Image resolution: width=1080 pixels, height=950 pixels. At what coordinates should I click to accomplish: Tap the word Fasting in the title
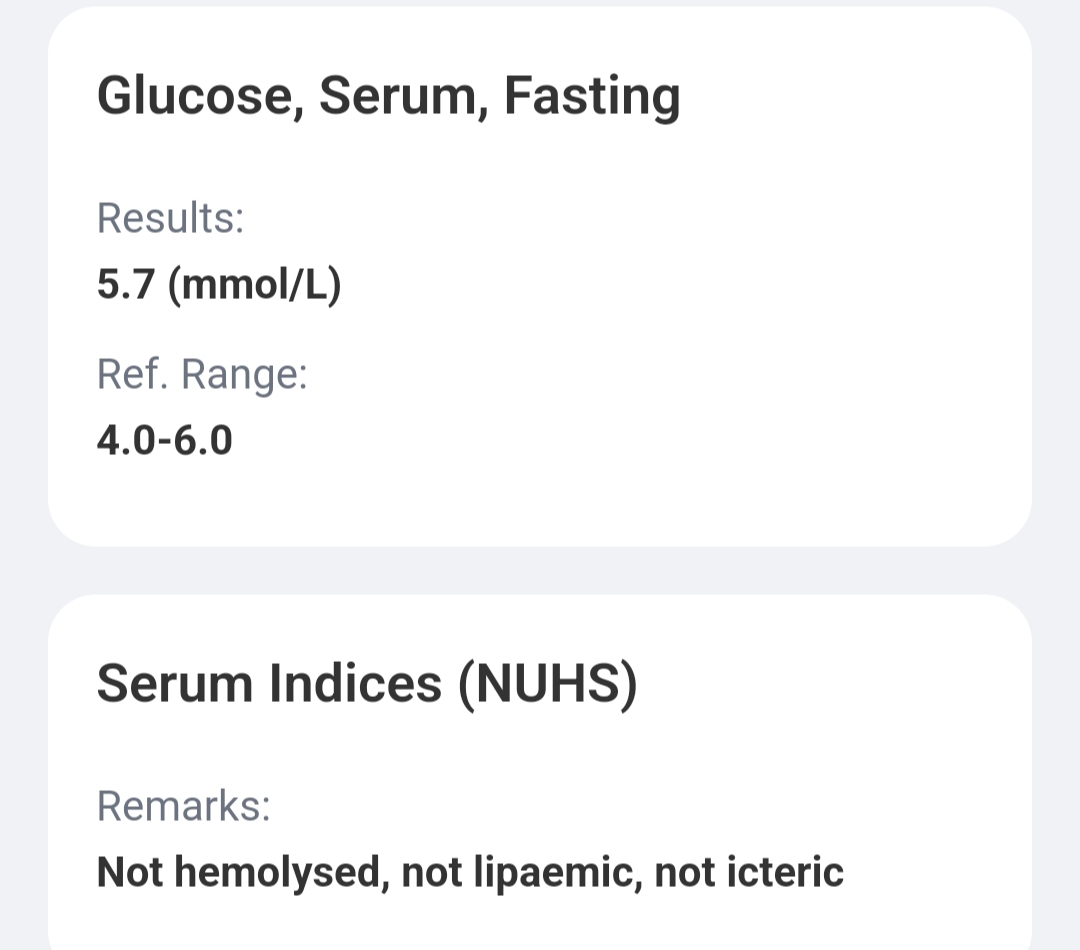592,96
